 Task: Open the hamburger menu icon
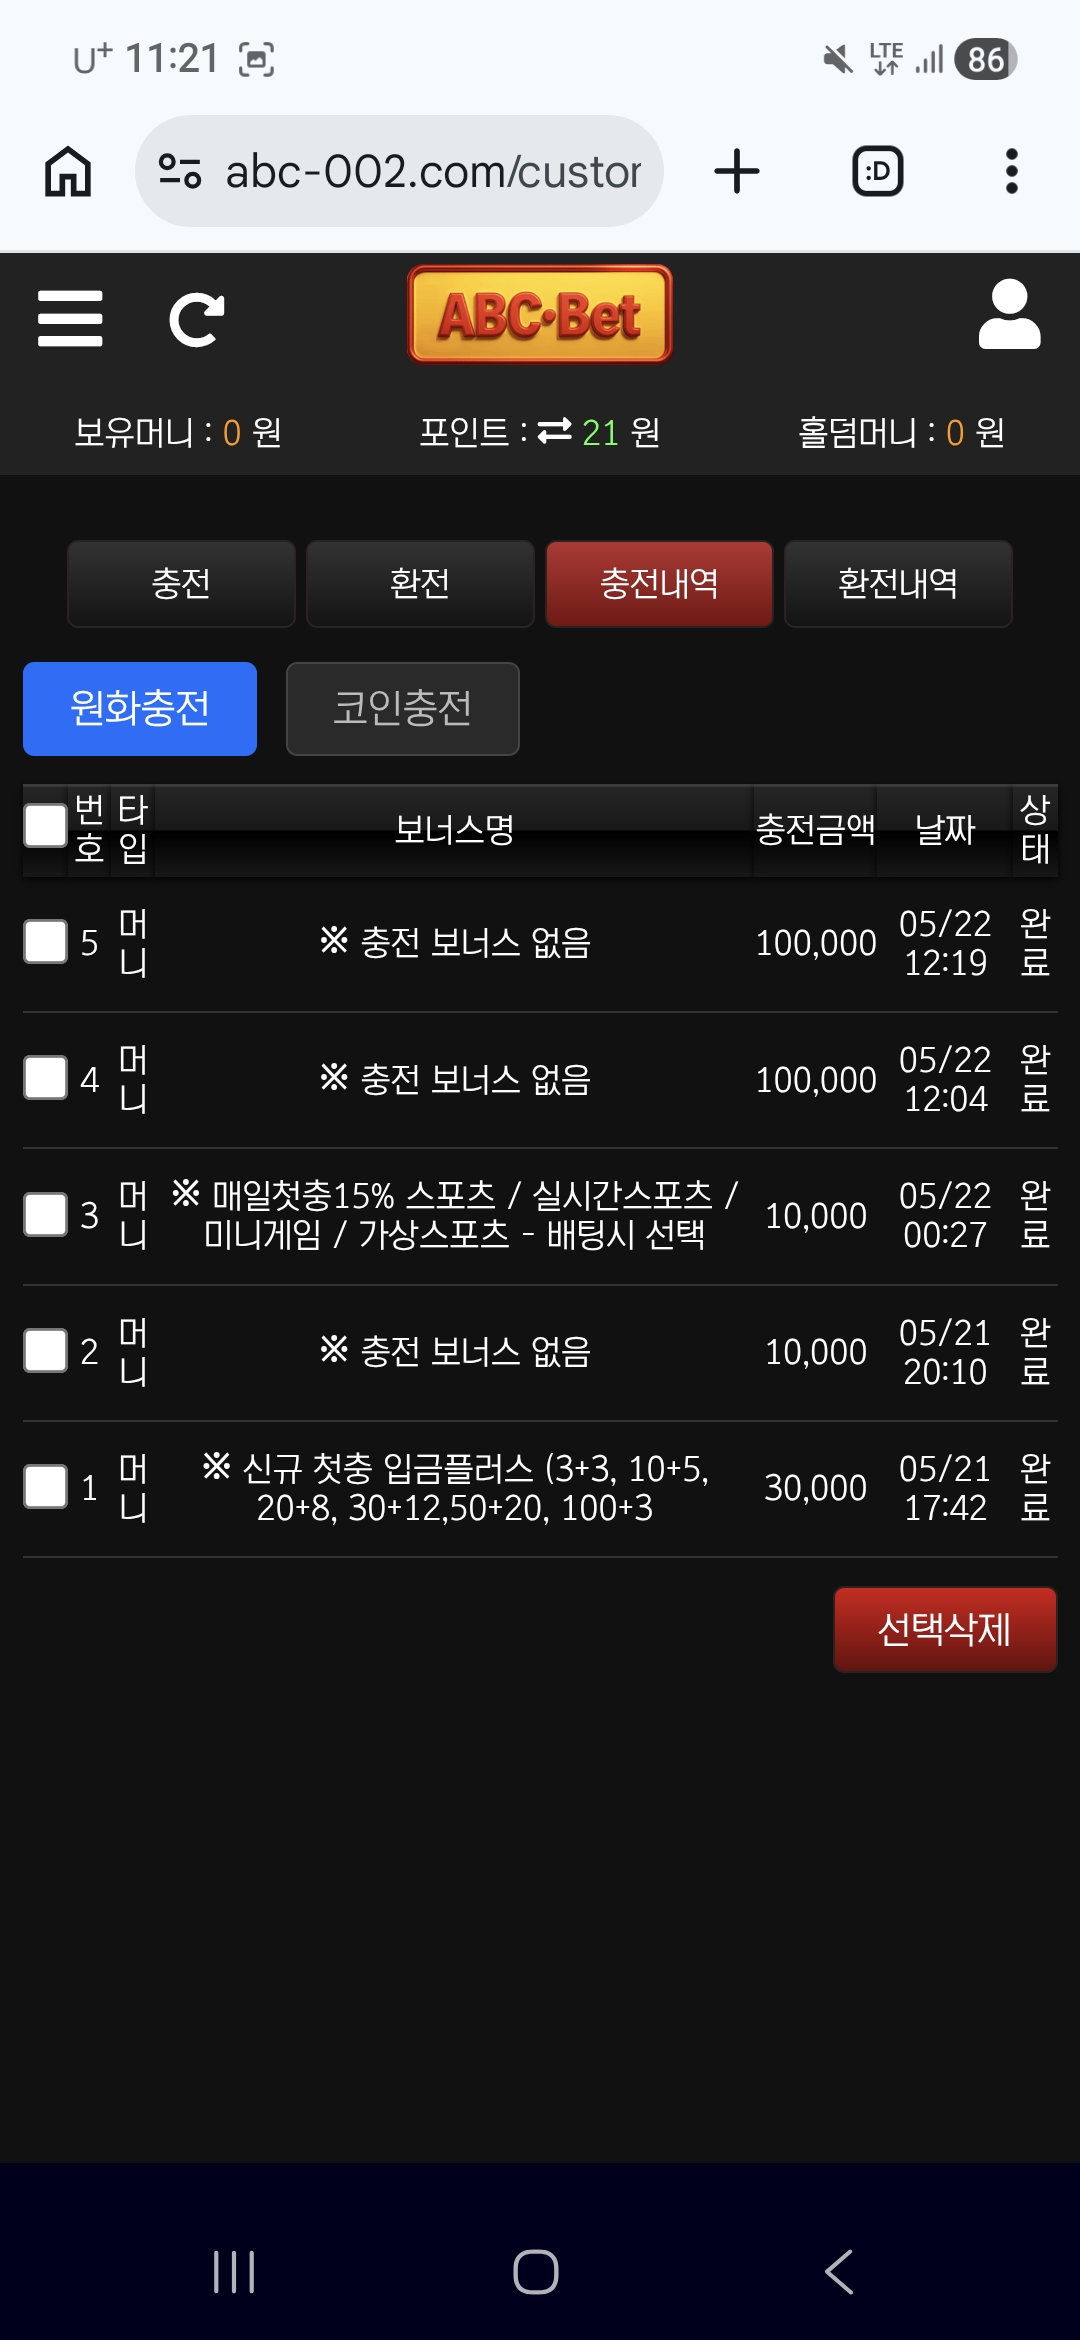click(x=70, y=319)
